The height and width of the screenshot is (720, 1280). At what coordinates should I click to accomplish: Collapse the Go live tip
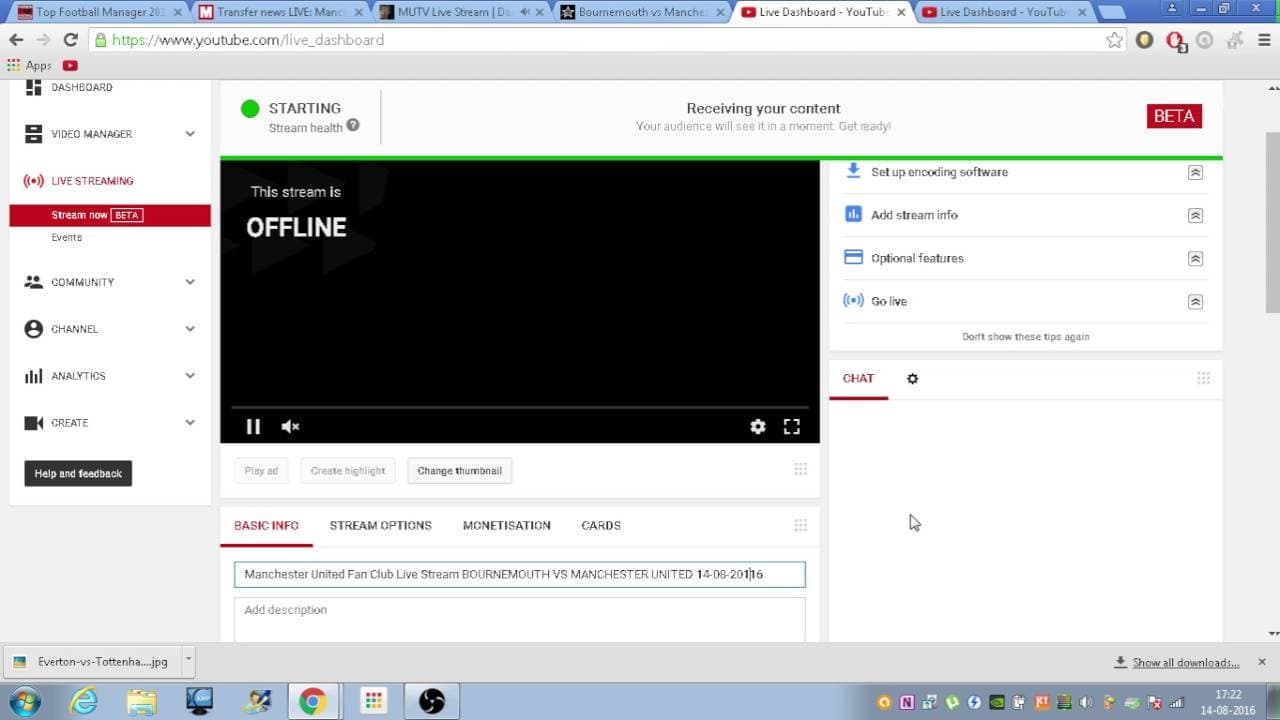[1194, 301]
